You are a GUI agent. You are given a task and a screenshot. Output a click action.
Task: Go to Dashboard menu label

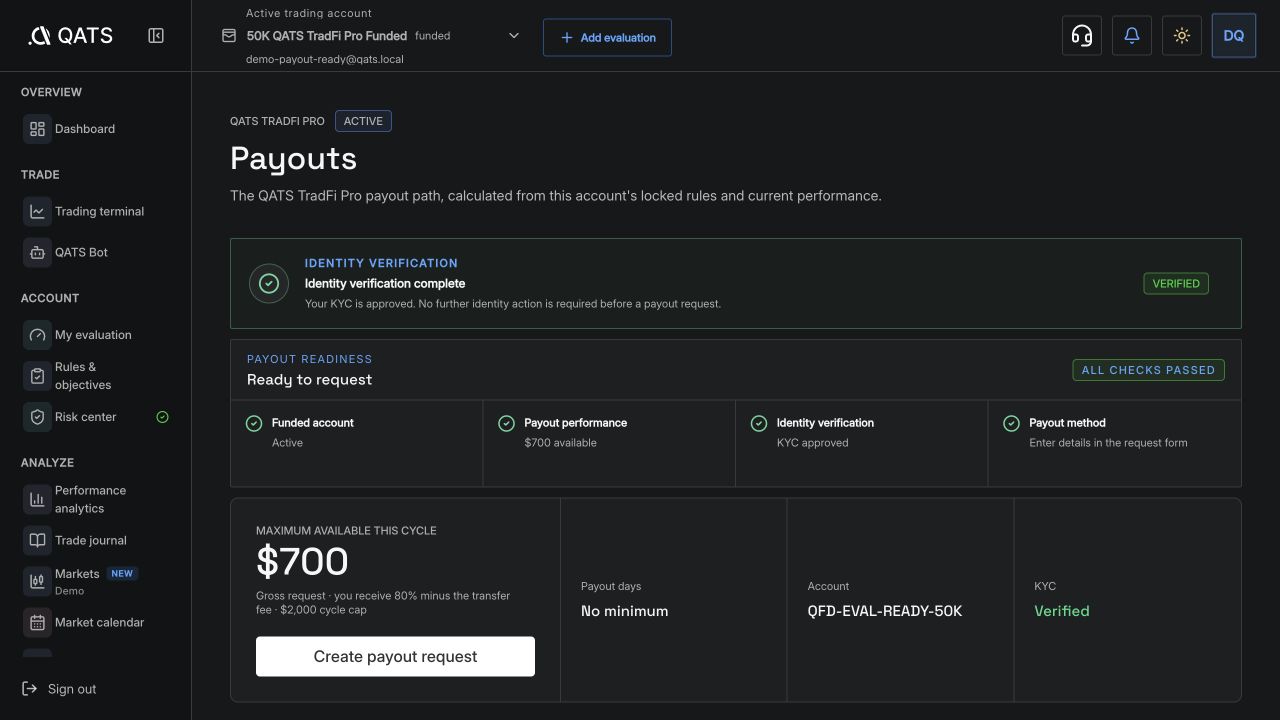tap(85, 129)
